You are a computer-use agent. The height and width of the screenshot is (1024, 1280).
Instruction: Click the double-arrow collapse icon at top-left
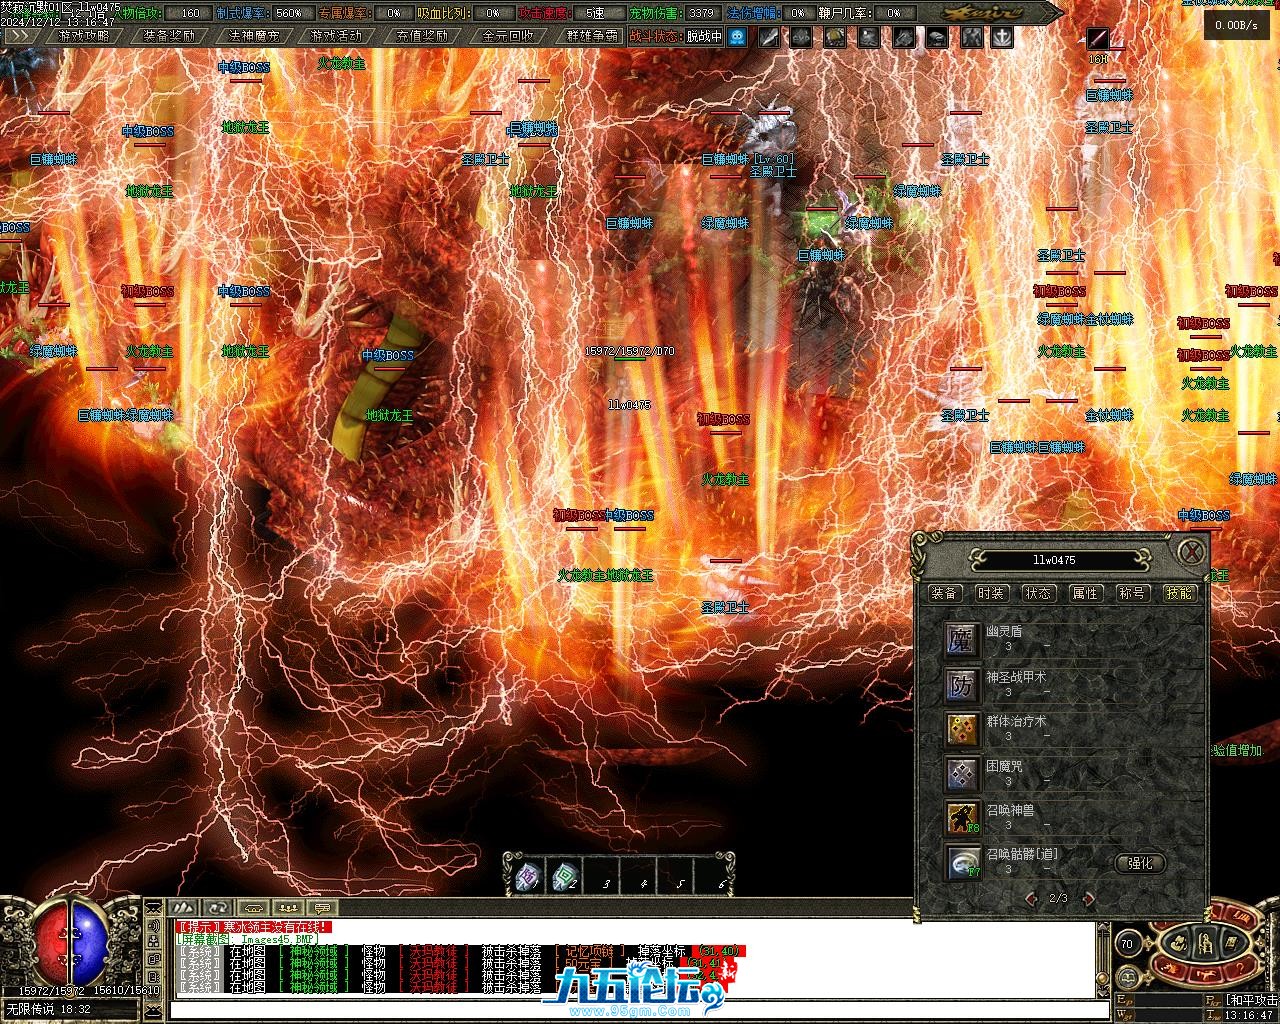tap(22, 36)
